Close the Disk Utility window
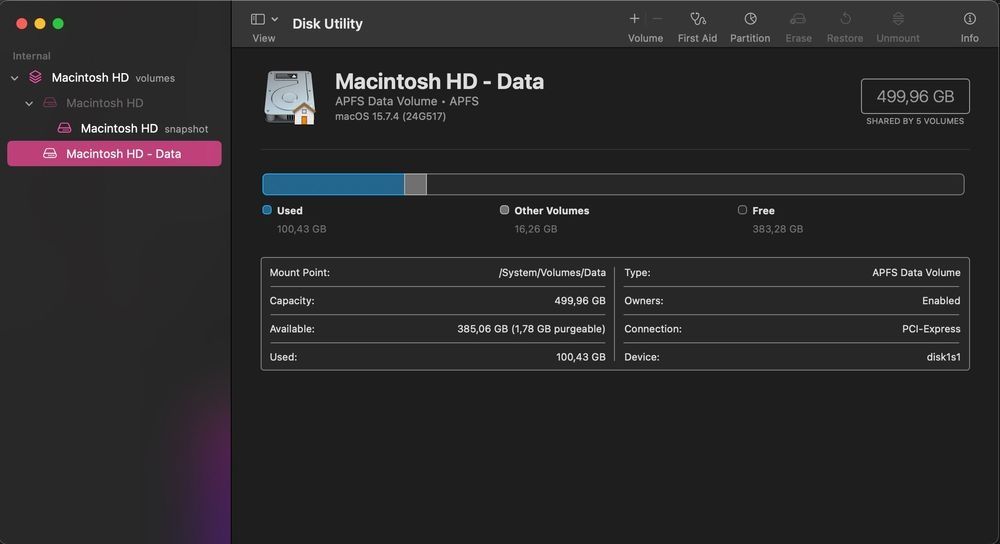This screenshot has height=544, width=1000. 22,24
